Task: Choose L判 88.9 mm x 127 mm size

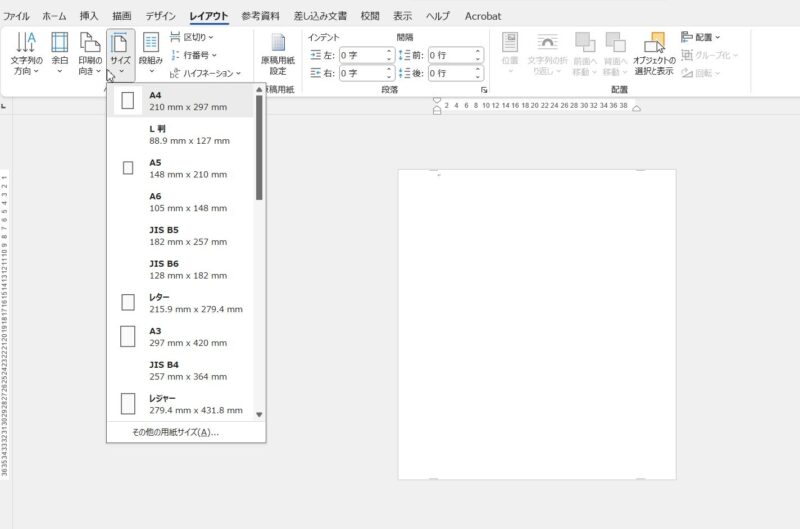Action: point(181,135)
